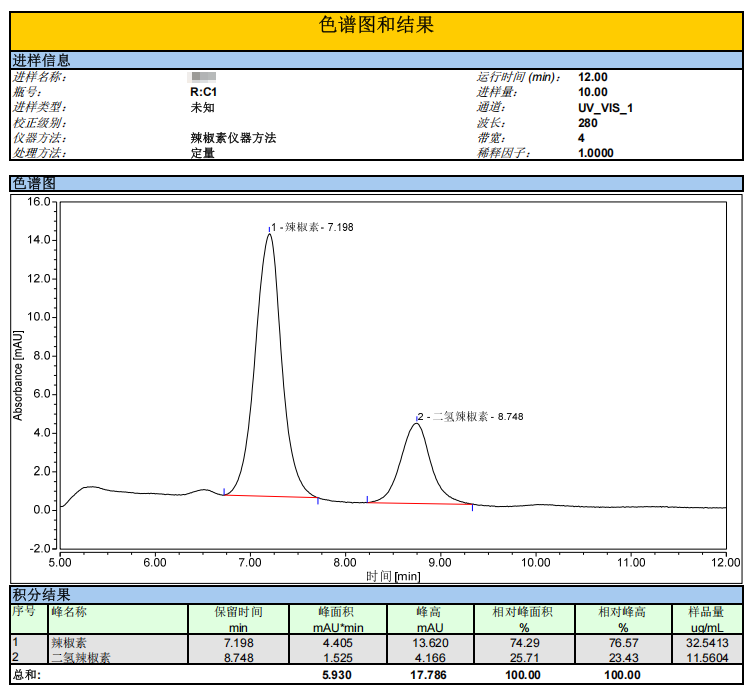Screen dimensions: 752x696
Task: Click the 时间 [min] x-axis label
Action: 392,576
